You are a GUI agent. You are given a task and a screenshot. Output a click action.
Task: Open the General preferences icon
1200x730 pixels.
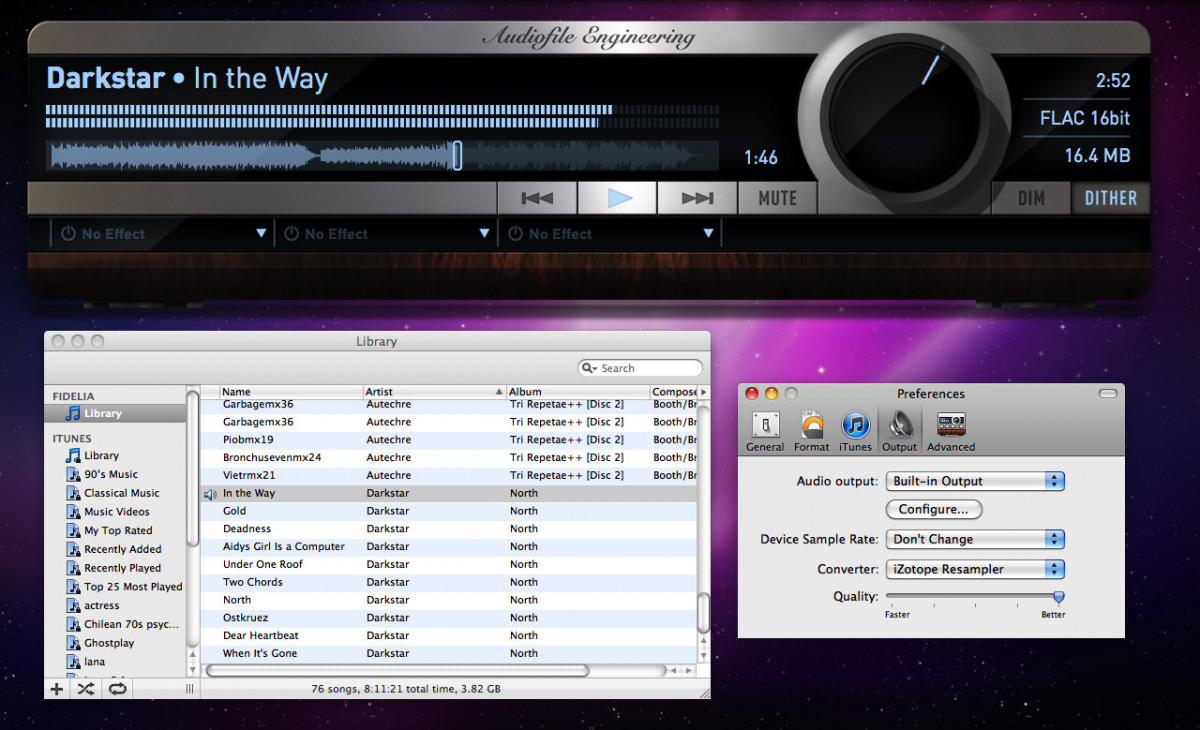point(765,431)
